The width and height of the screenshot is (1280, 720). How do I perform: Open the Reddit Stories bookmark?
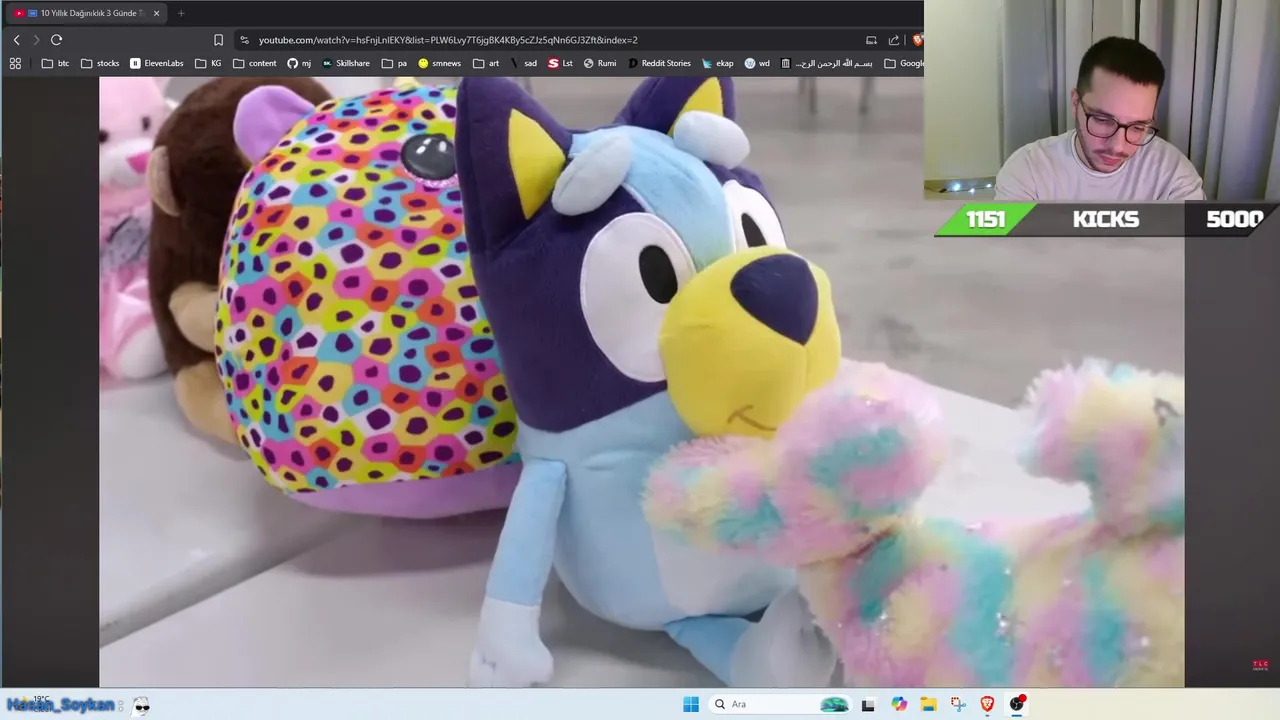[659, 63]
